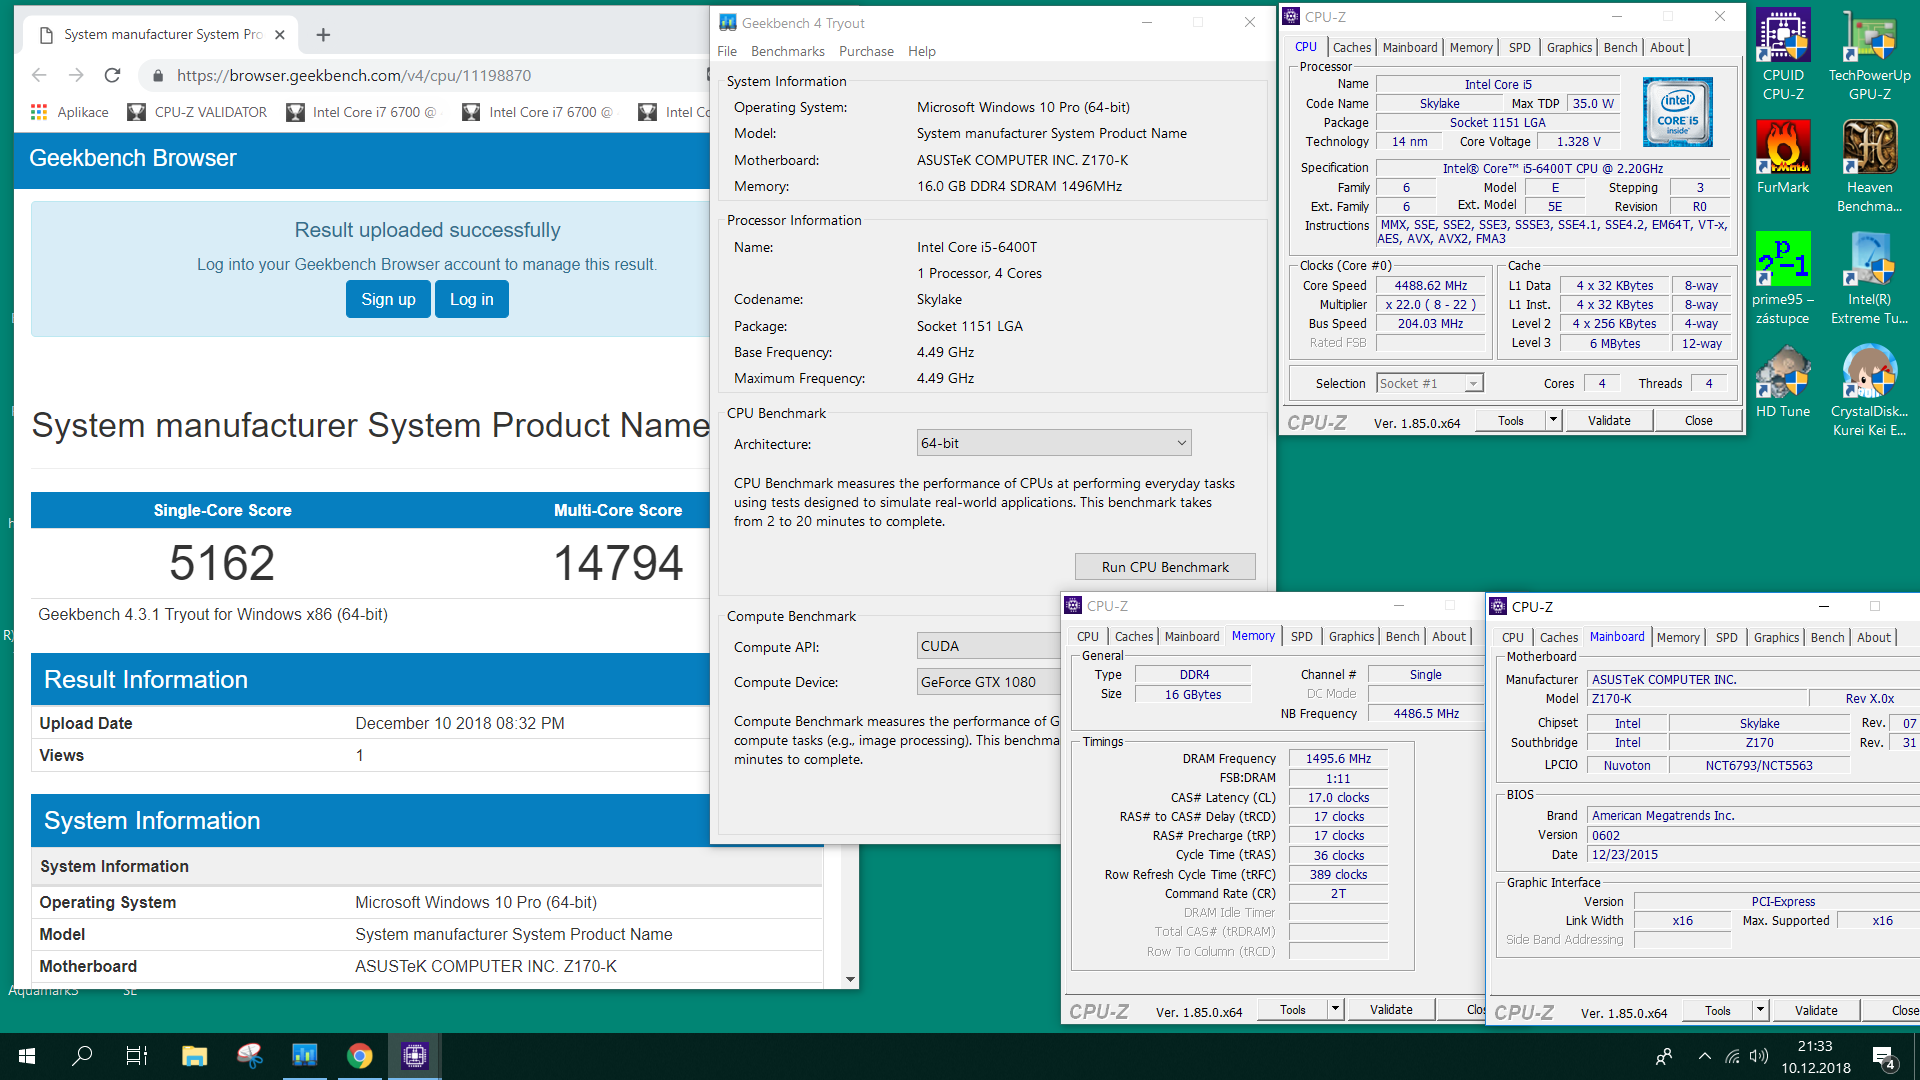
Task: Click Validate in top CPU-Z window
Action: (1609, 421)
